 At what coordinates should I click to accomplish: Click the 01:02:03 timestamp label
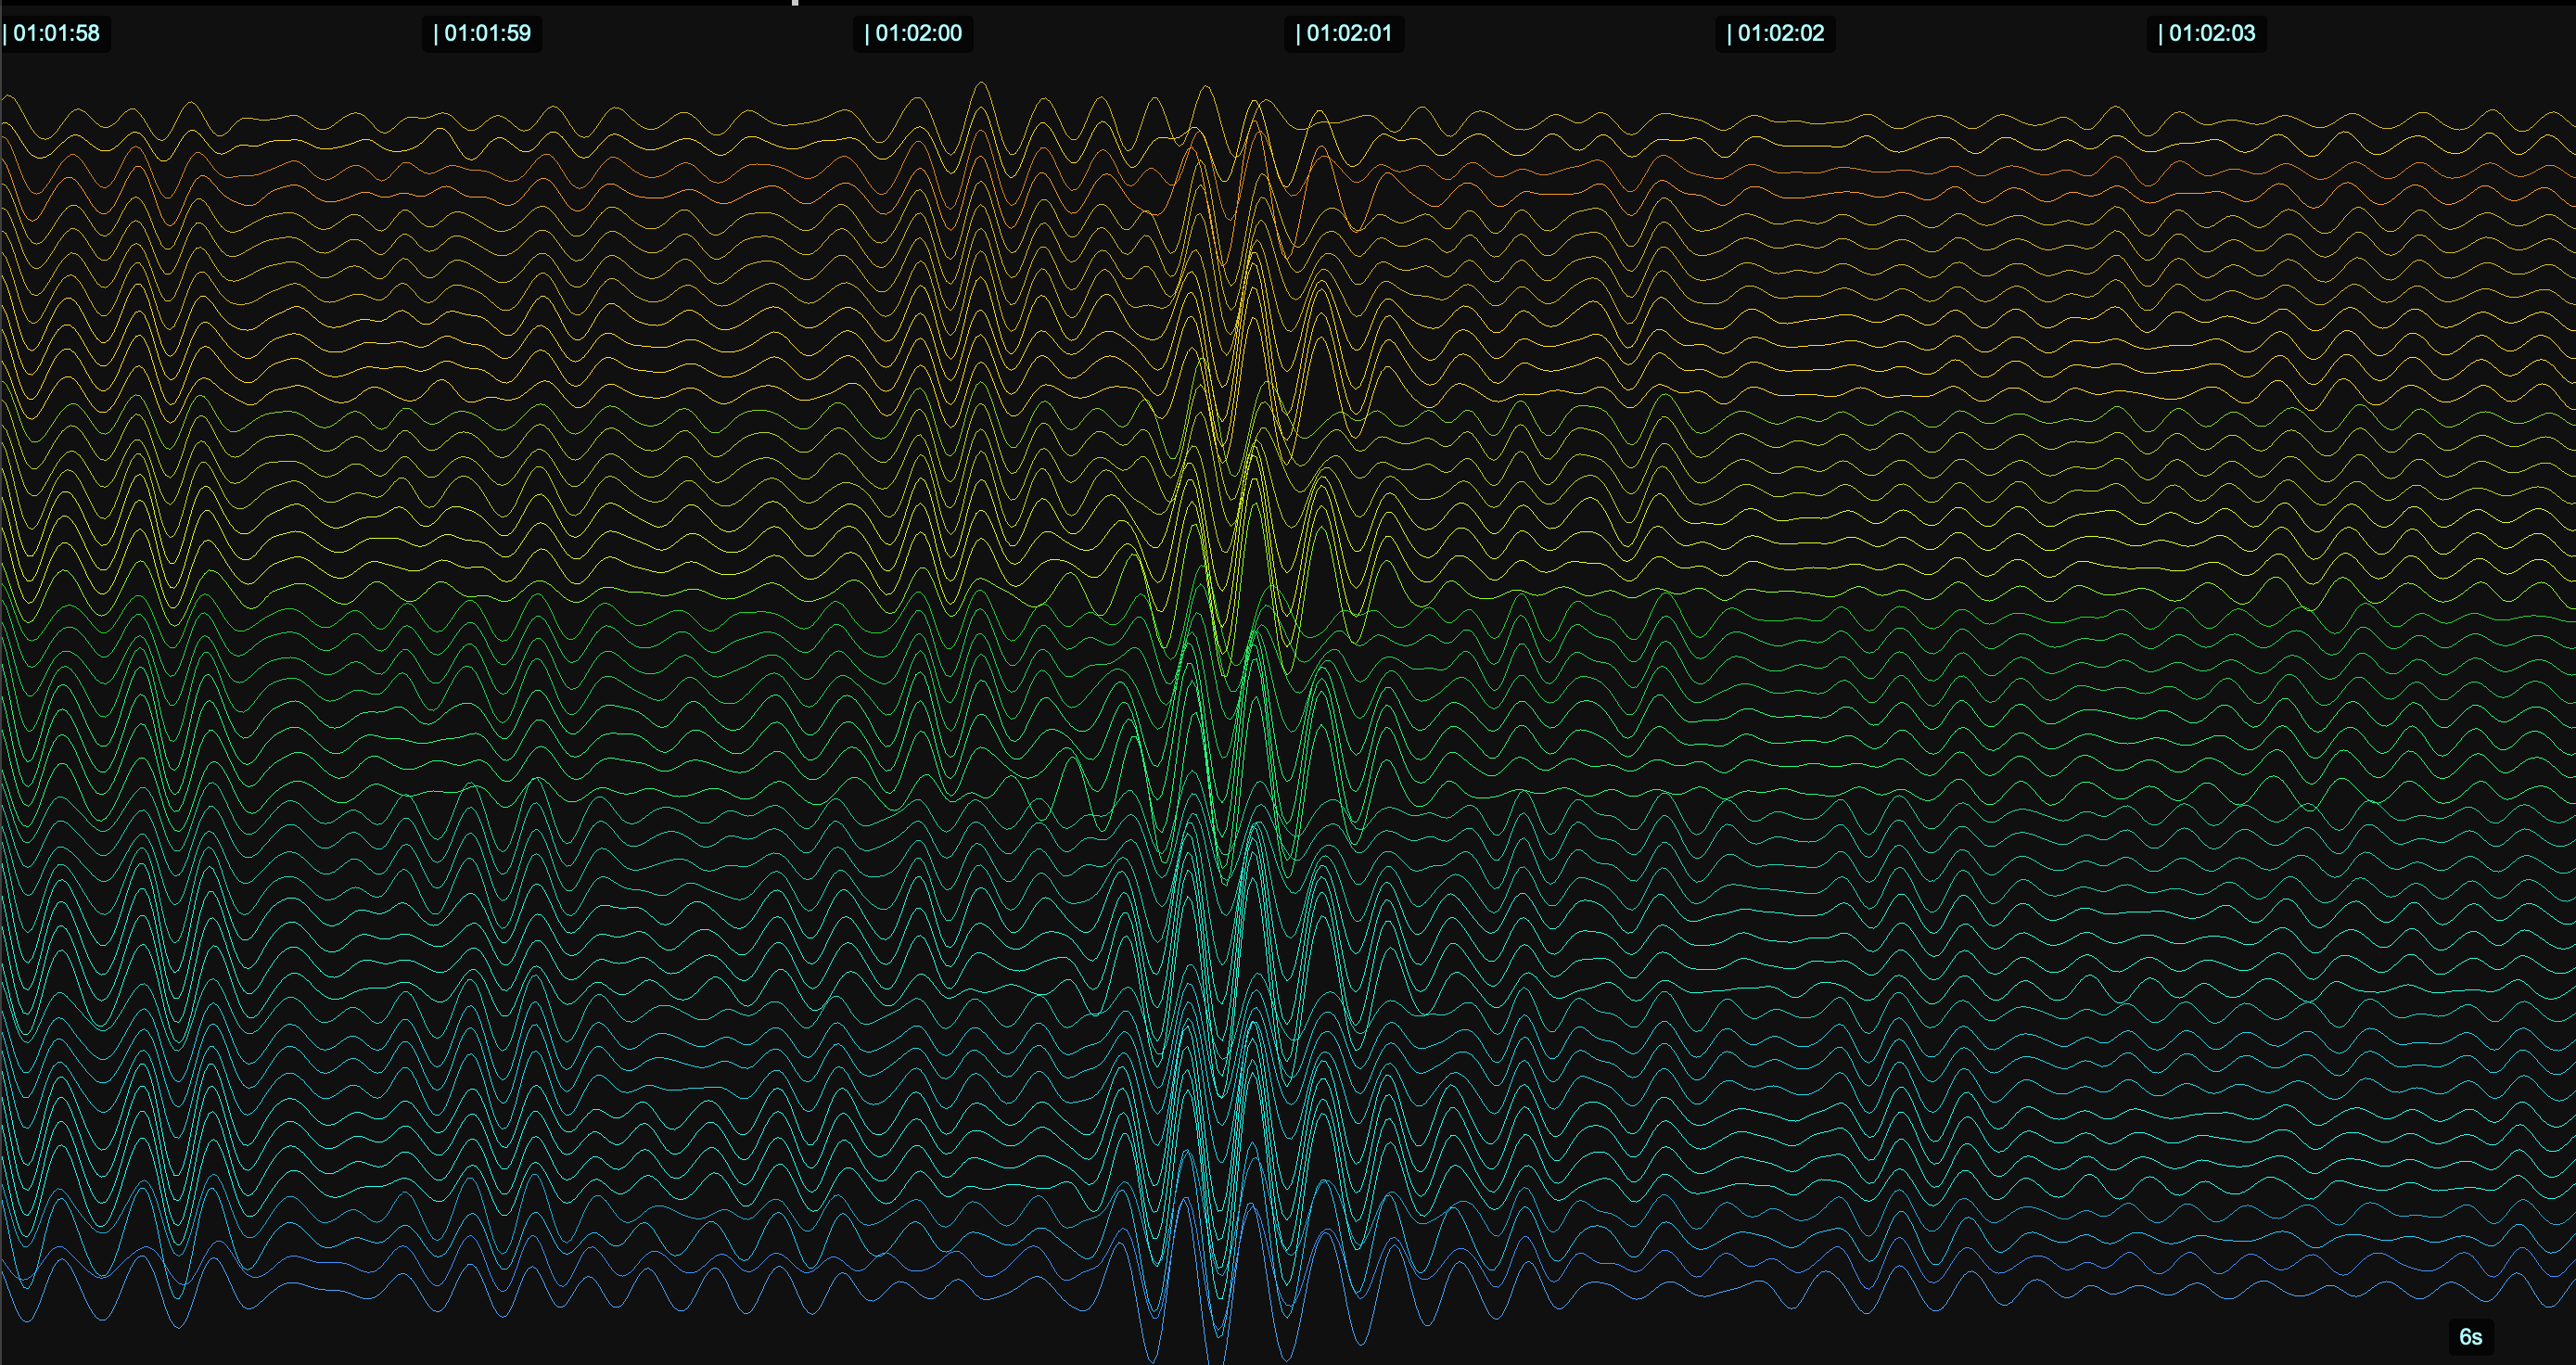pyautogui.click(x=2206, y=33)
